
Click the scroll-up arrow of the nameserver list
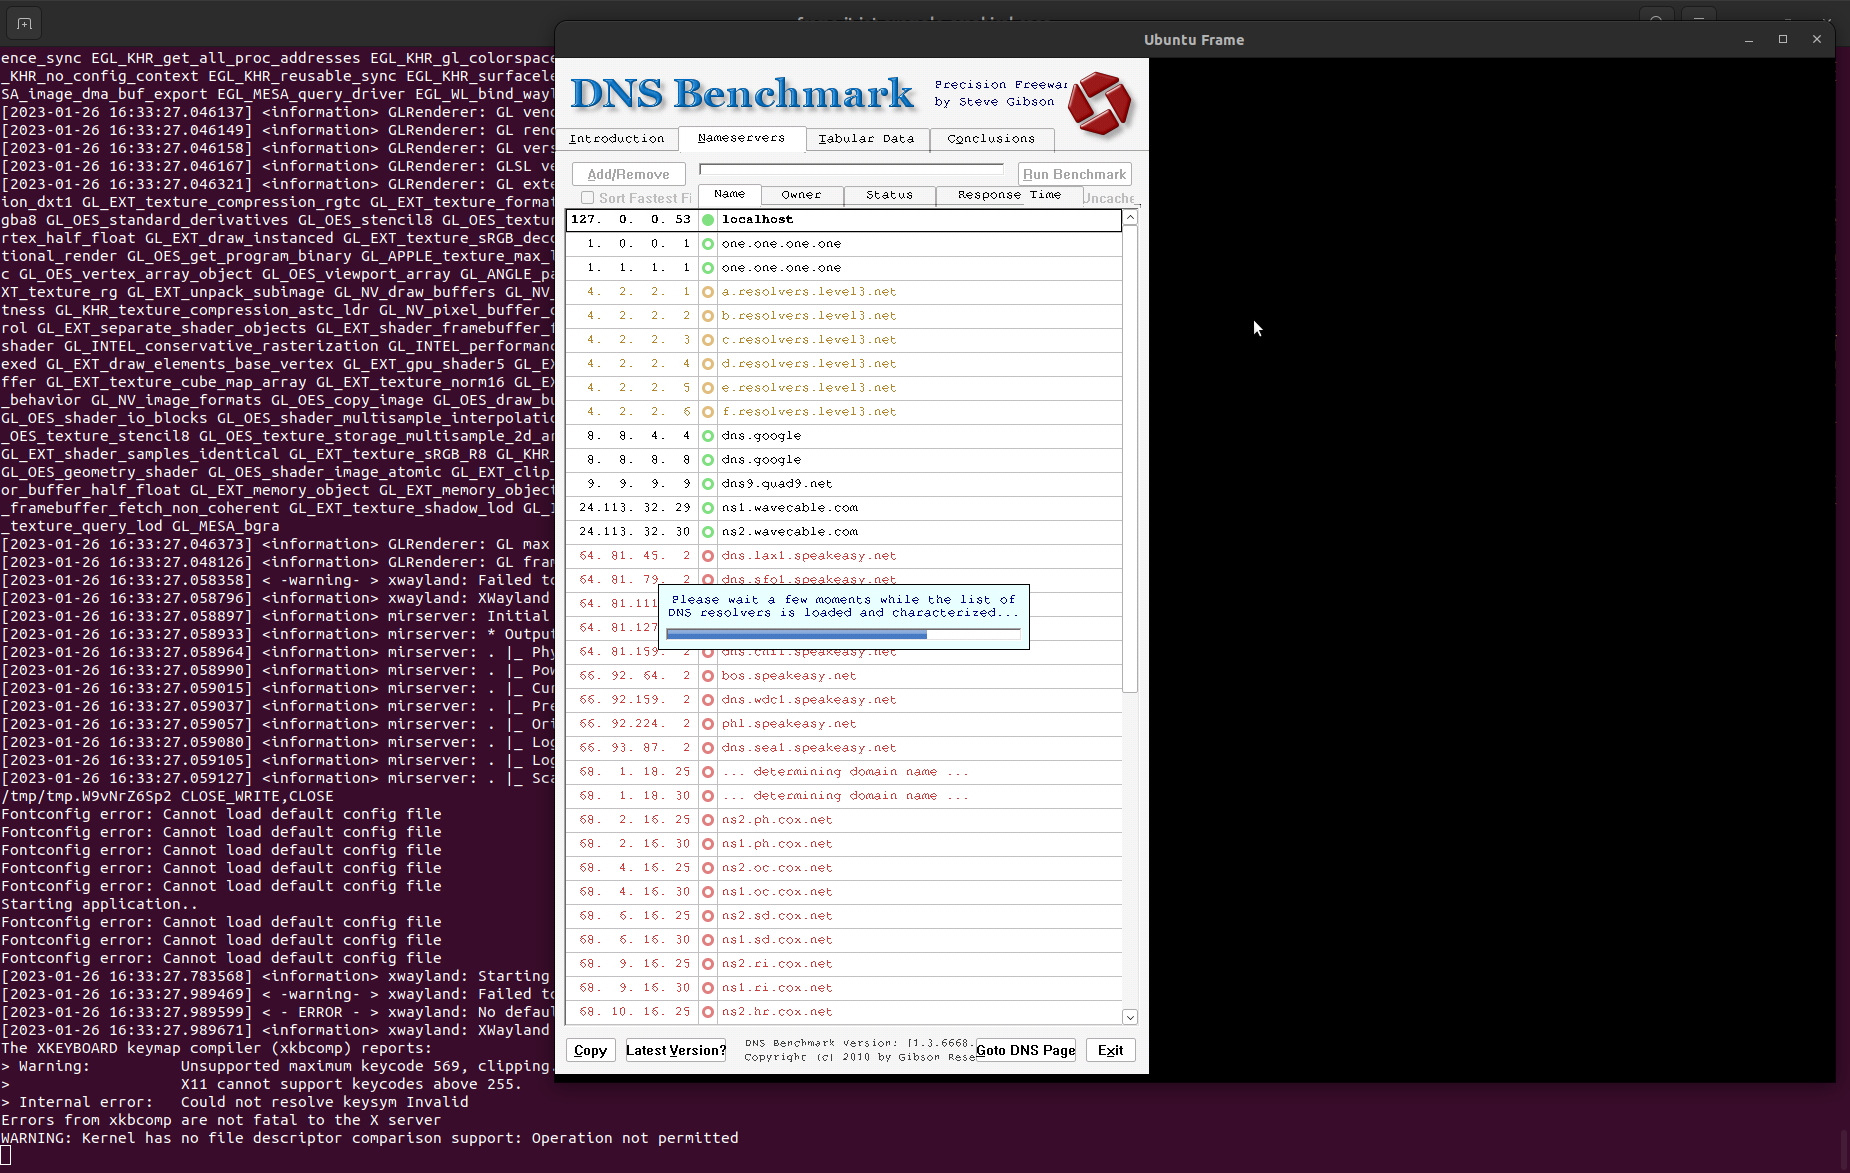(1130, 218)
